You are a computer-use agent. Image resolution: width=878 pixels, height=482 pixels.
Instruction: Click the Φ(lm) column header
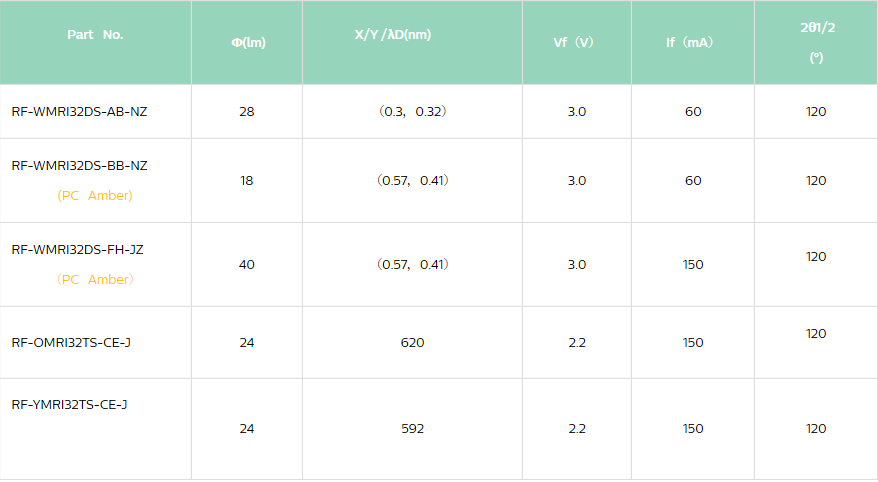pyautogui.click(x=247, y=42)
